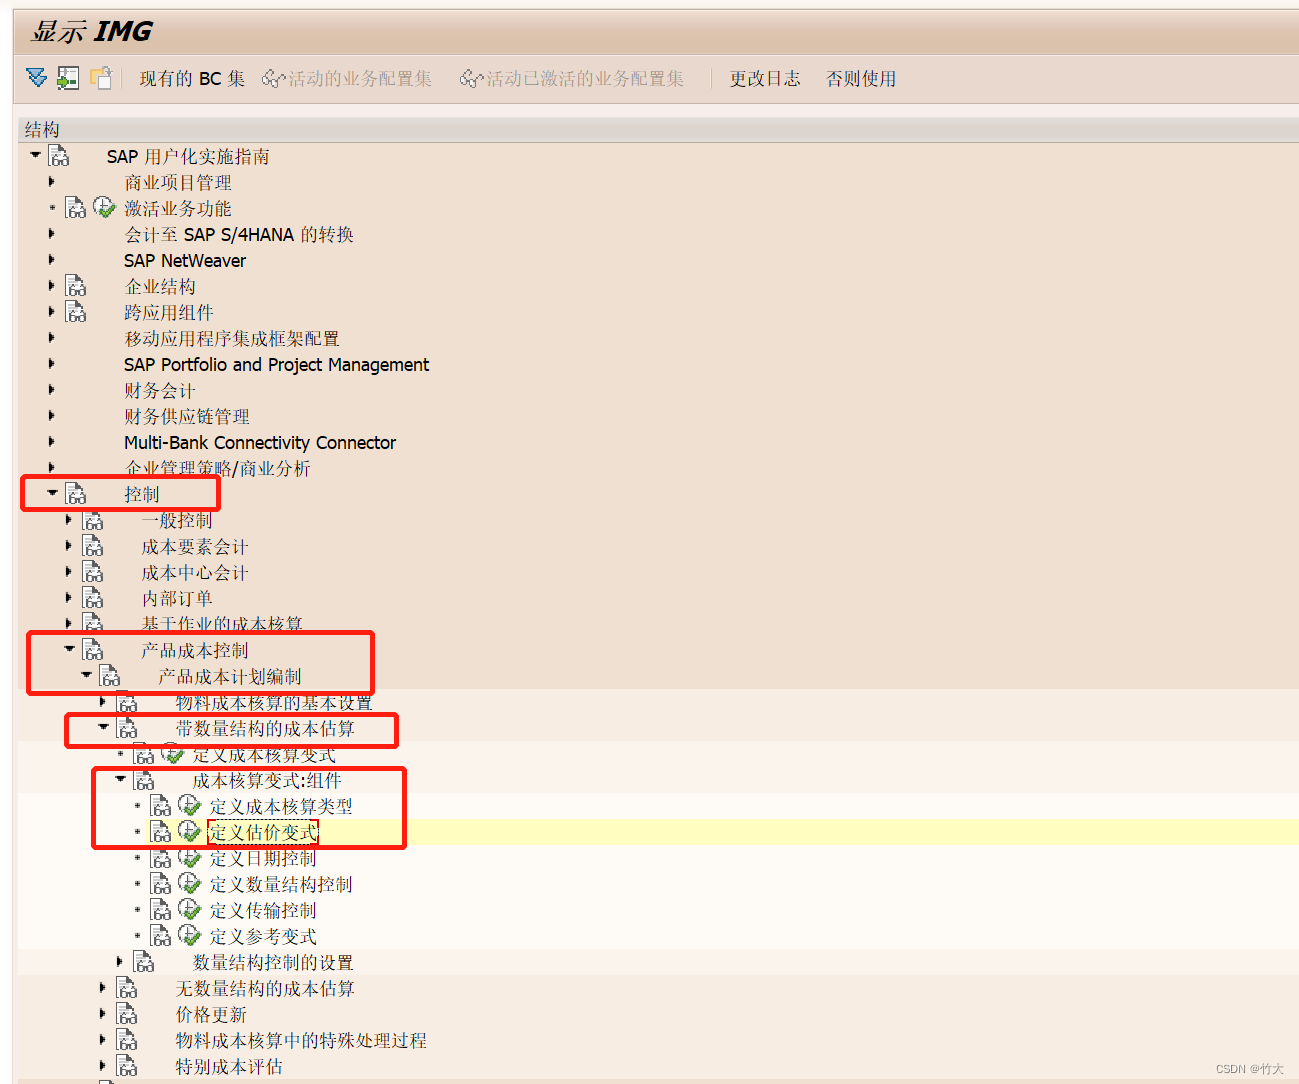Viewport: 1299px width, 1084px height.
Task: Open documentation icon for 控制
Action: tap(76, 494)
